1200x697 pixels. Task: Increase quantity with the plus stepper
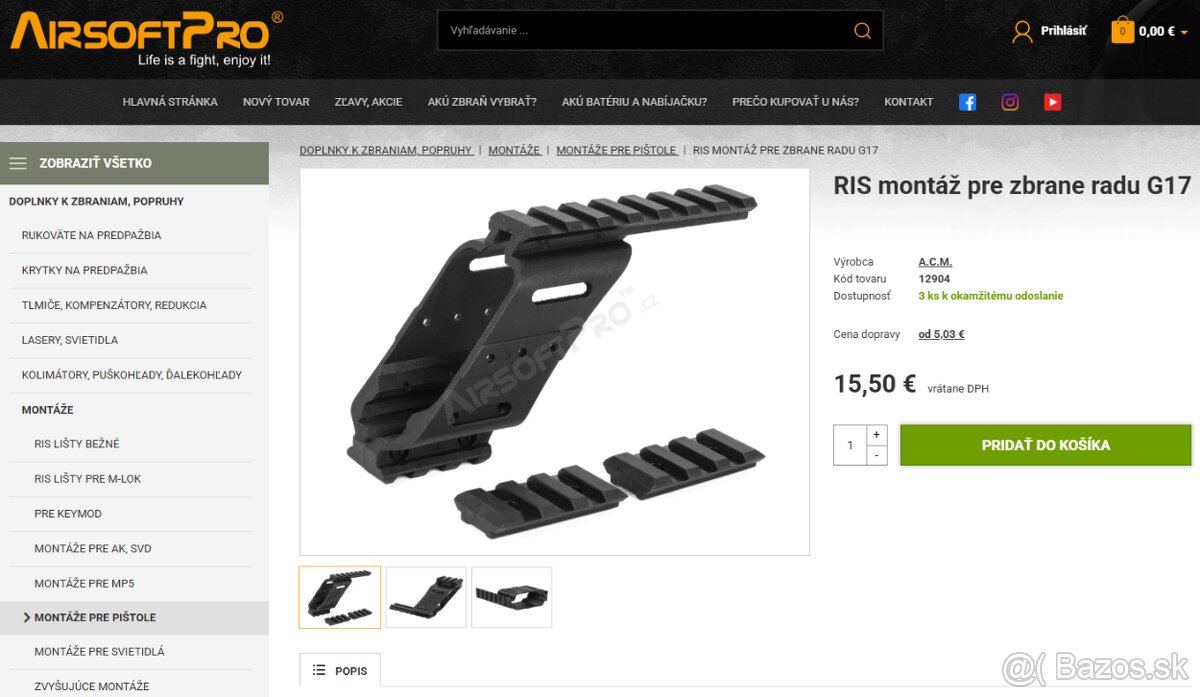pyautogui.click(x=877, y=435)
